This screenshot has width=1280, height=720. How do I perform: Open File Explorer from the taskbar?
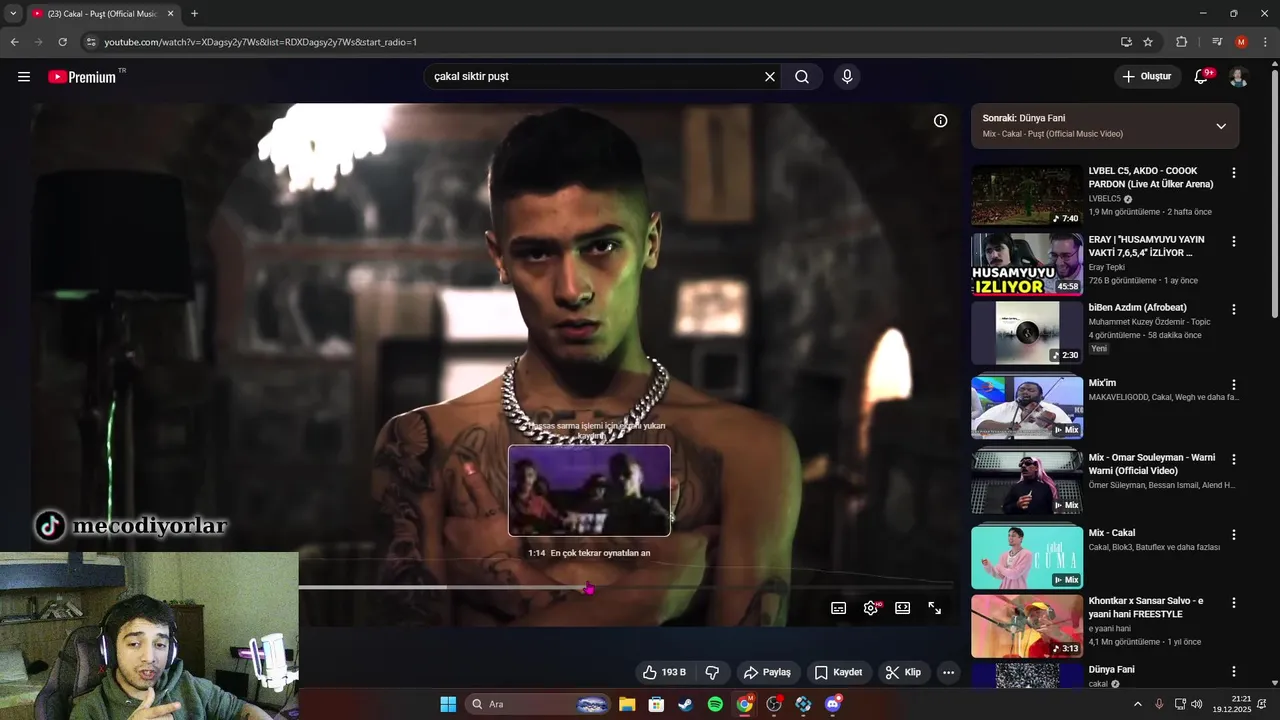point(627,704)
